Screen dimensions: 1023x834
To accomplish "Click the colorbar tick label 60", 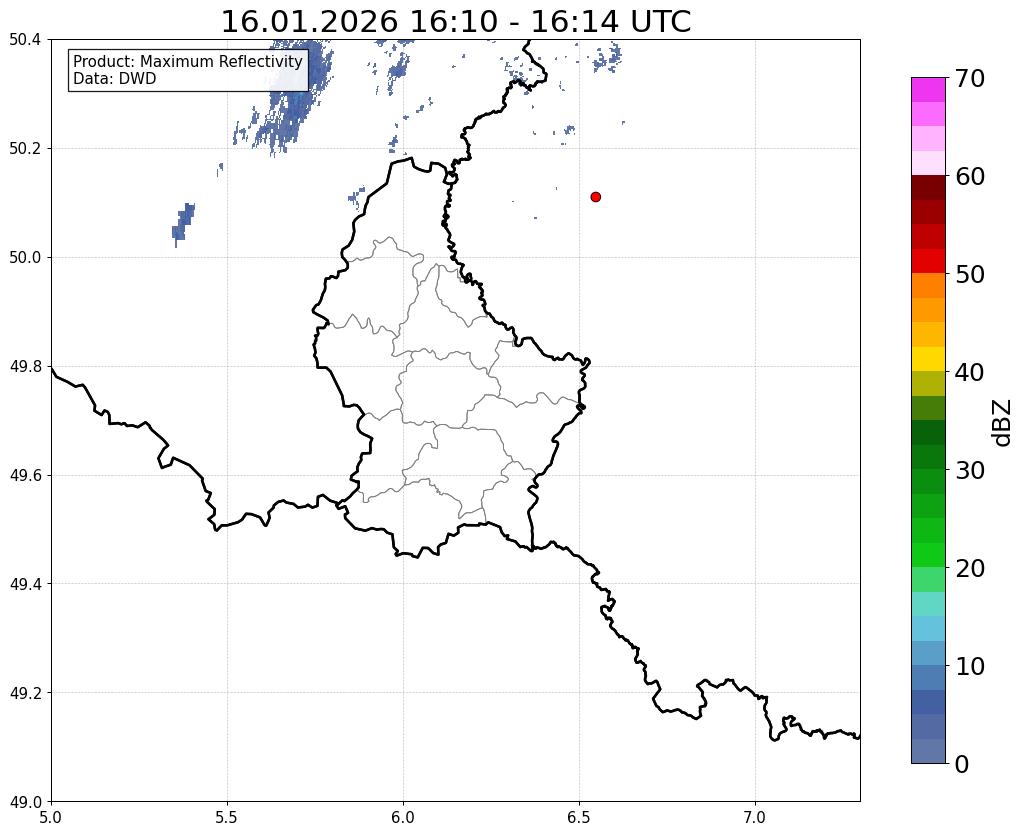I will [970, 176].
